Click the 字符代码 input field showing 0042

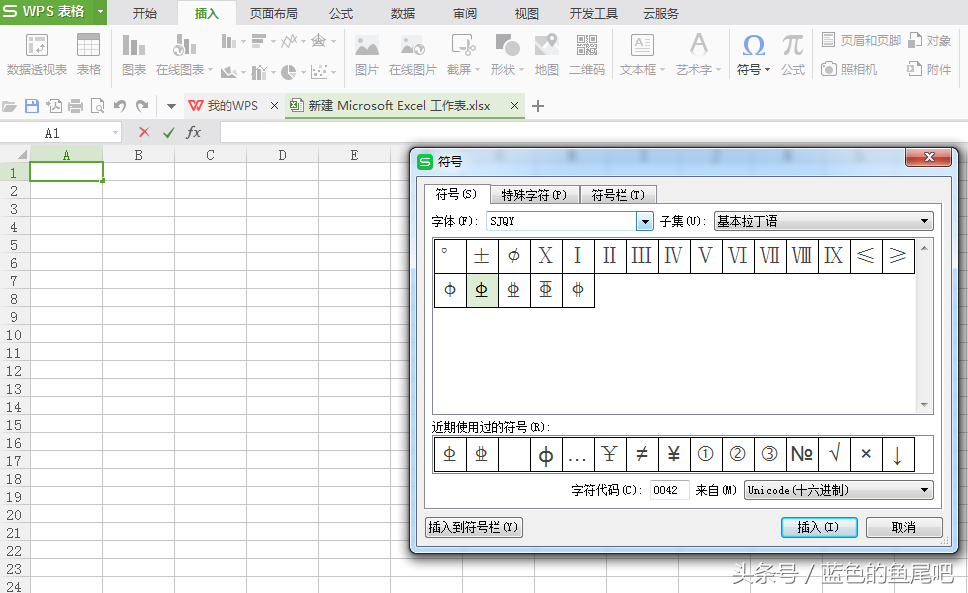pos(669,490)
